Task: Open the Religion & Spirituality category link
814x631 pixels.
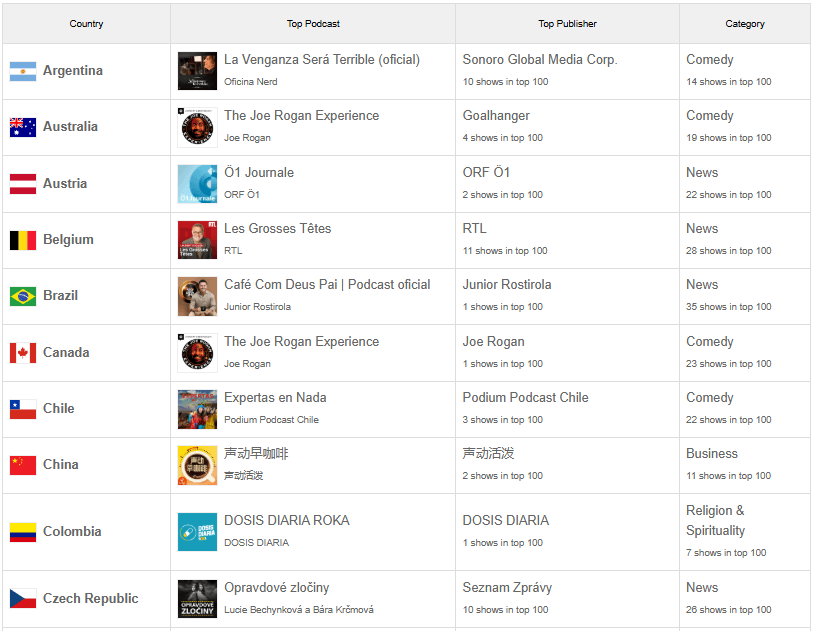Action: pos(715,520)
